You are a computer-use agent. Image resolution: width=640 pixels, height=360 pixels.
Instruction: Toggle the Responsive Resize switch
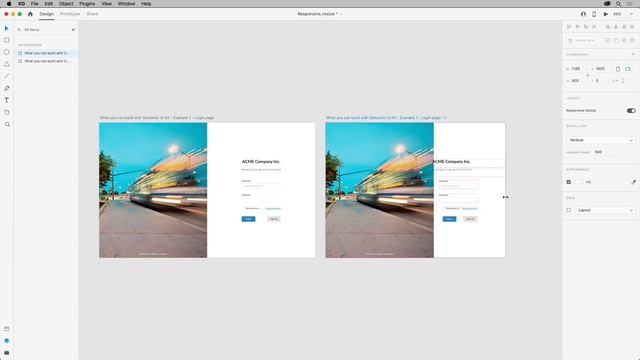tap(631, 111)
